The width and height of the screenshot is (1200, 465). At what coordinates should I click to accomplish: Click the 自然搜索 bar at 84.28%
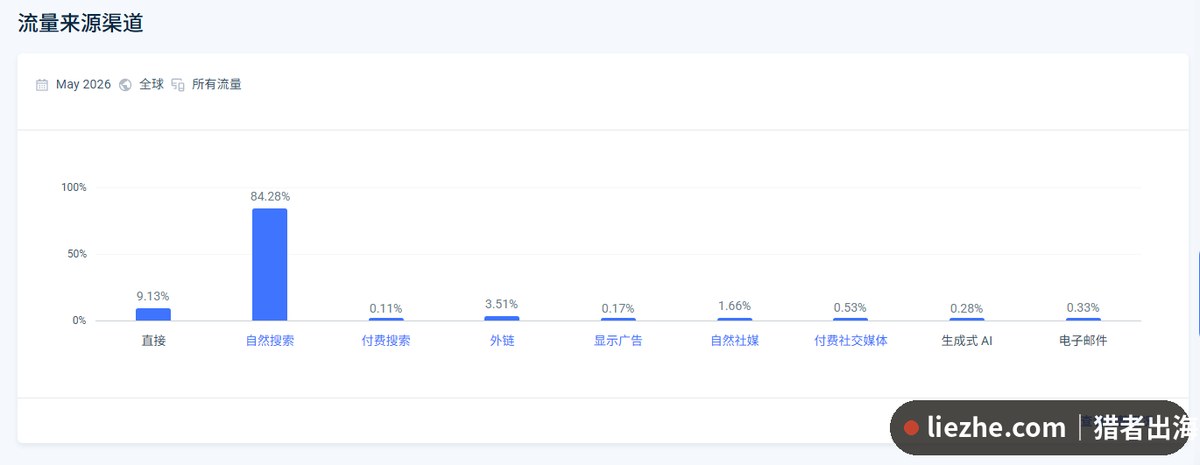coord(270,264)
